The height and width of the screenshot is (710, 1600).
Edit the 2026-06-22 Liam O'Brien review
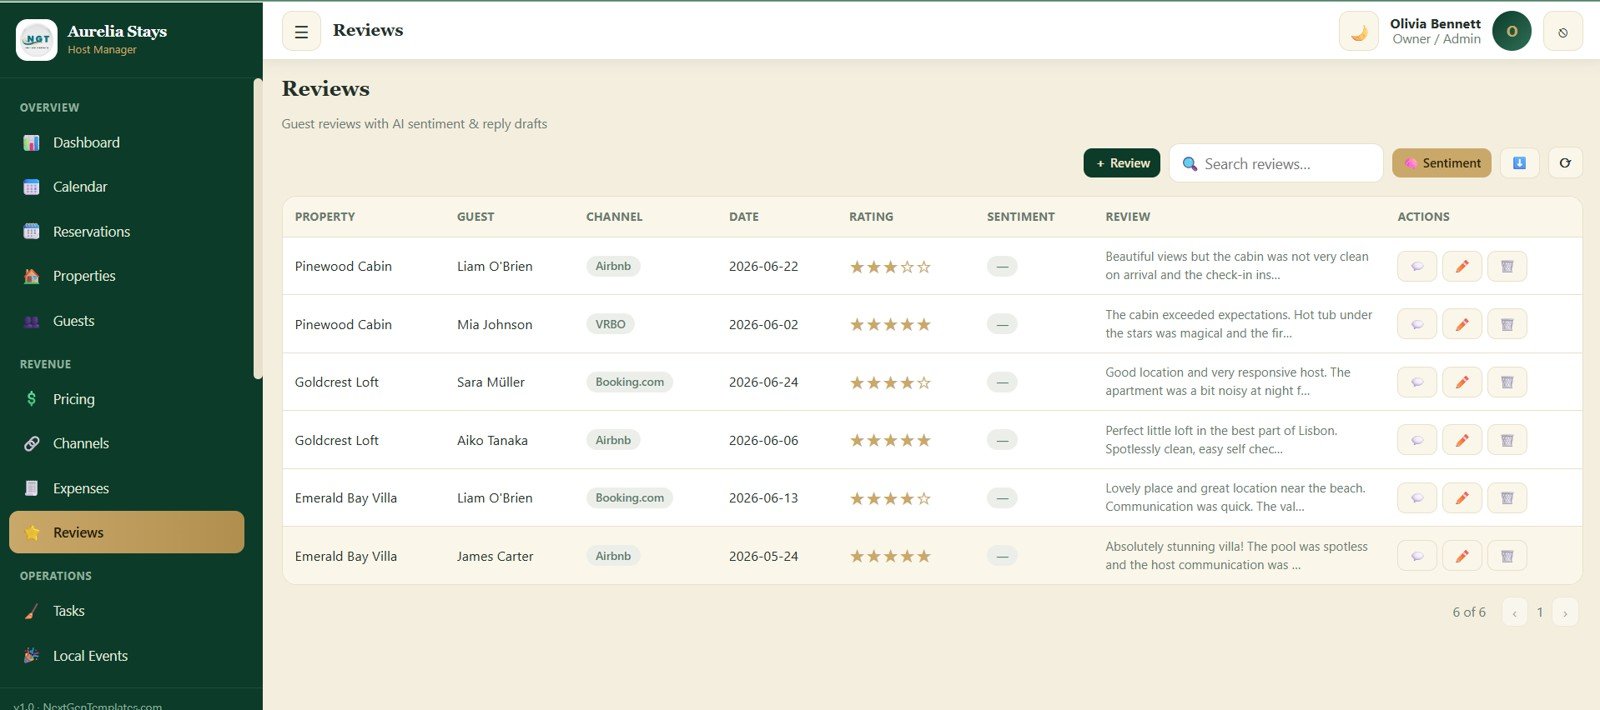point(1462,266)
